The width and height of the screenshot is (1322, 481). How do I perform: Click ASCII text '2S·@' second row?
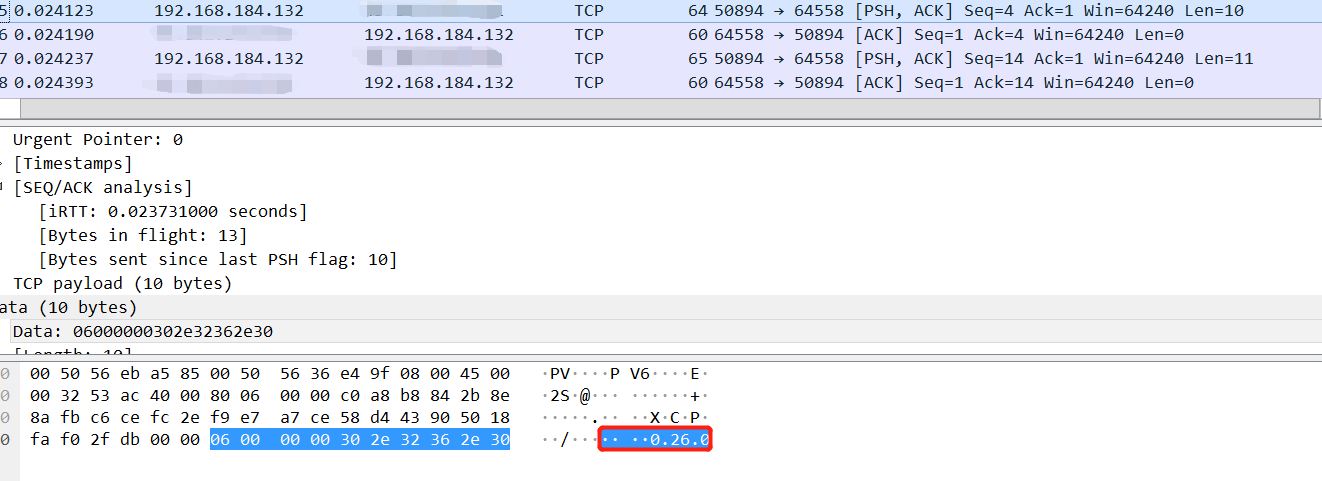(x=570, y=395)
